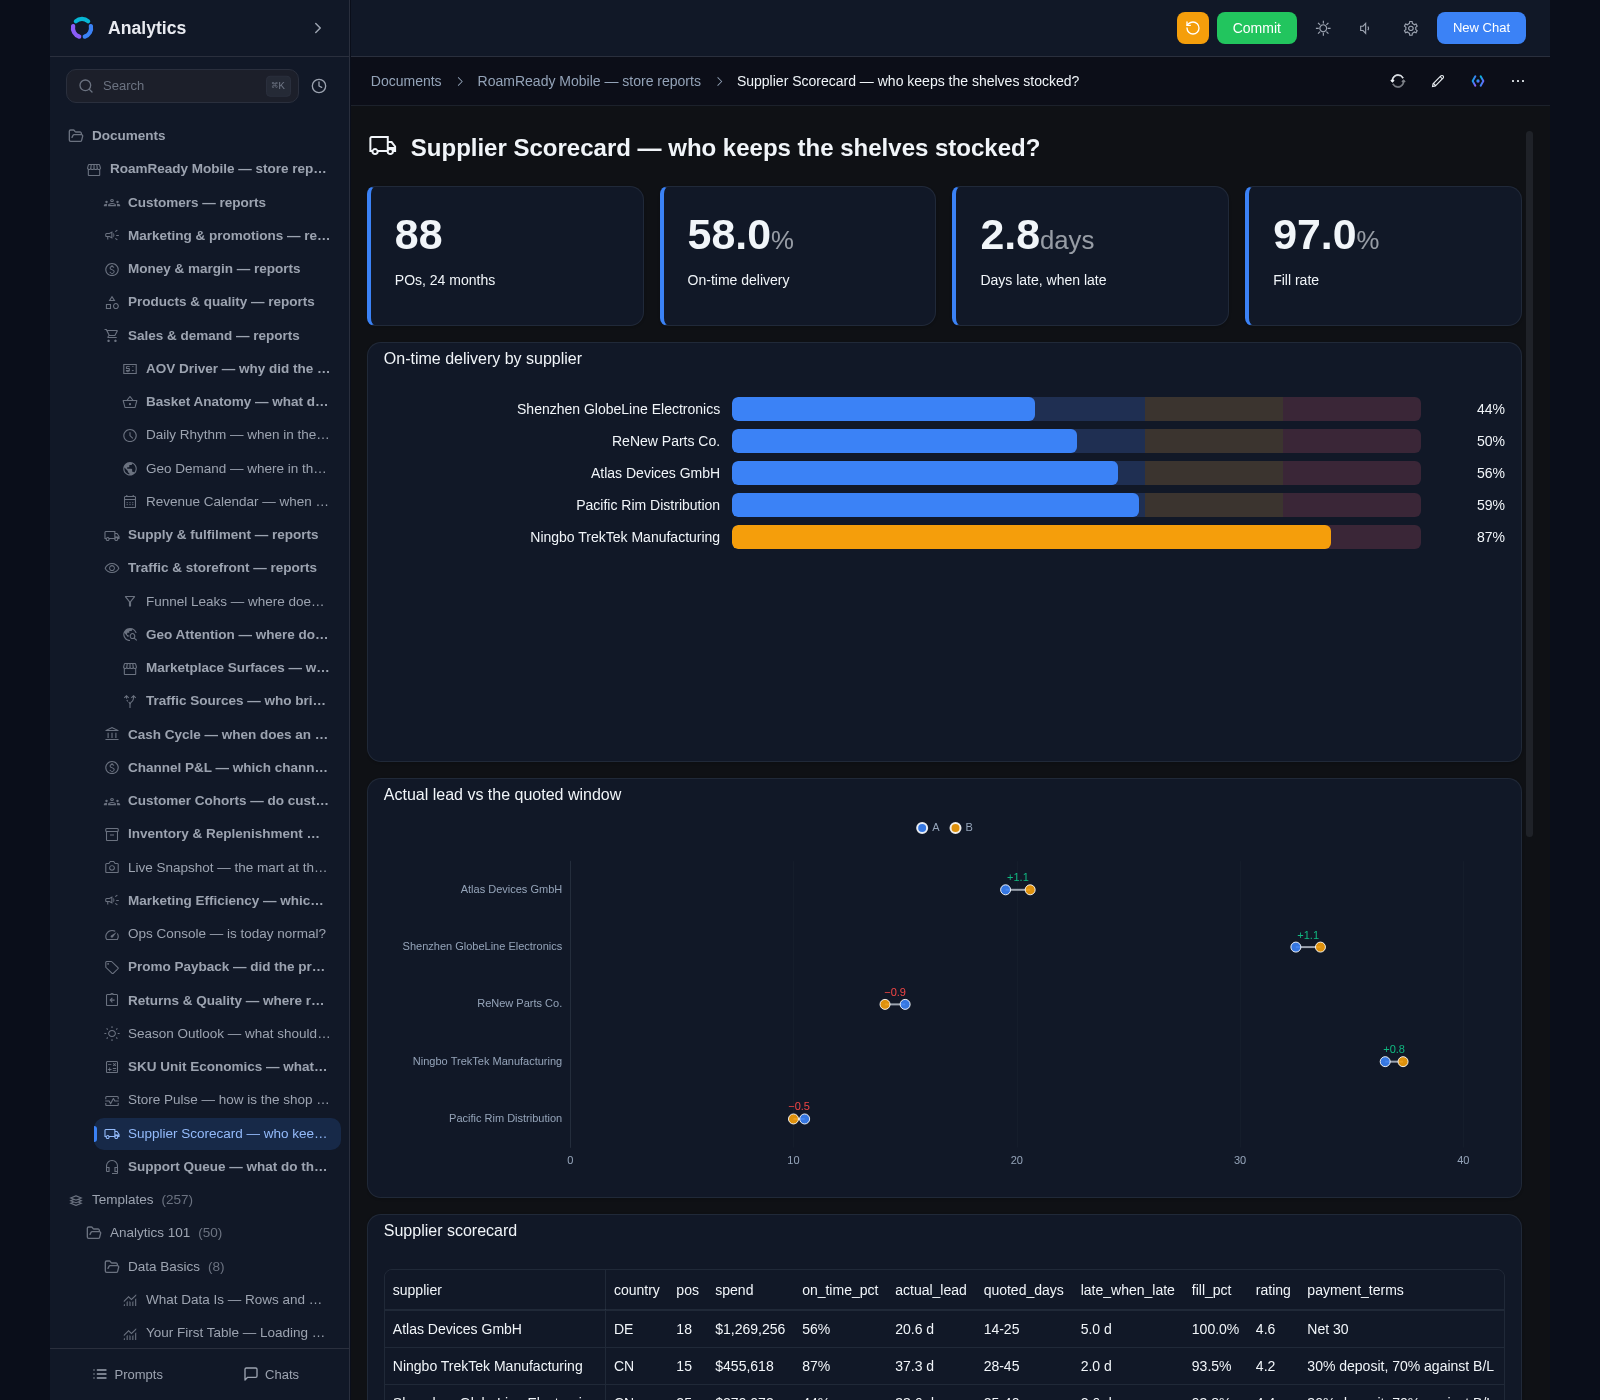Go to Documents breadcrumb
The width and height of the screenshot is (1600, 1400).
click(406, 81)
